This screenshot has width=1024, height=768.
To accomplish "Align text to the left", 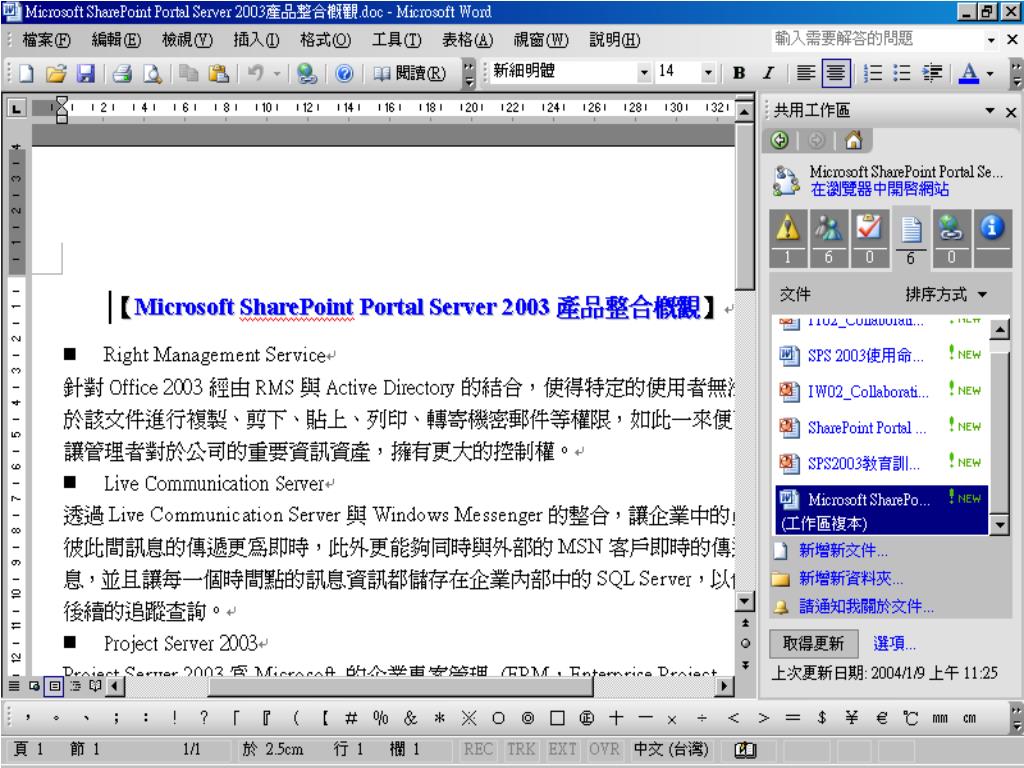I will click(805, 73).
